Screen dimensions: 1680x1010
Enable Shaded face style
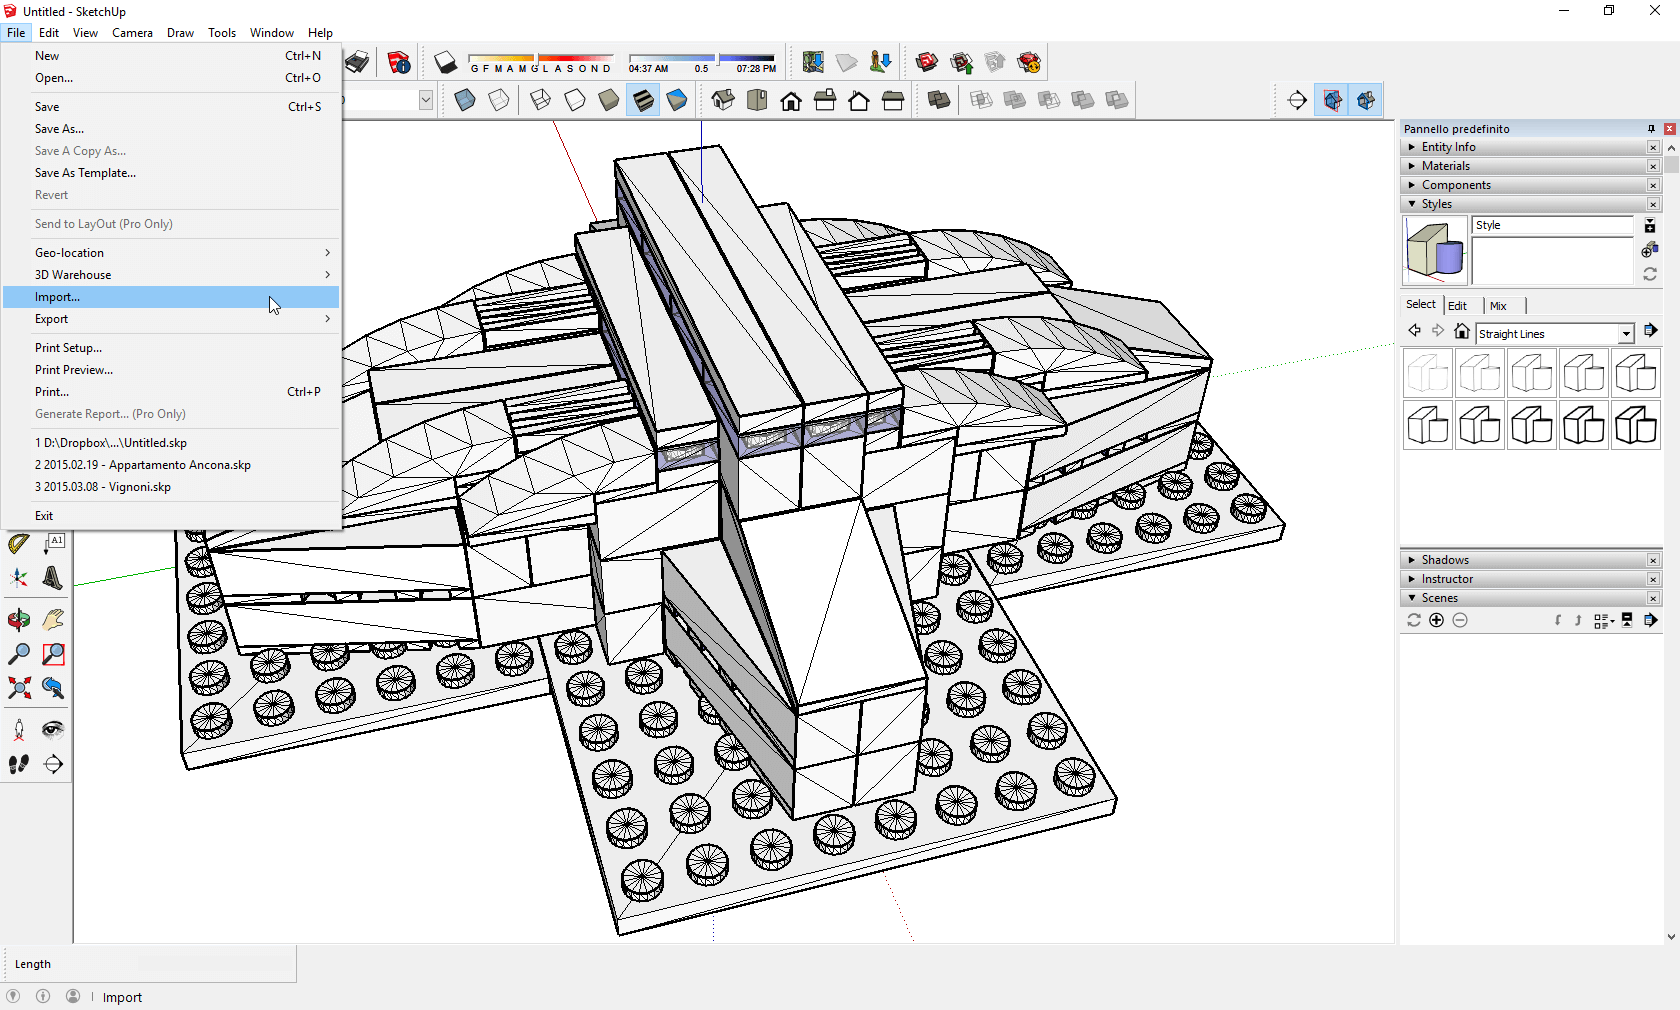609,100
